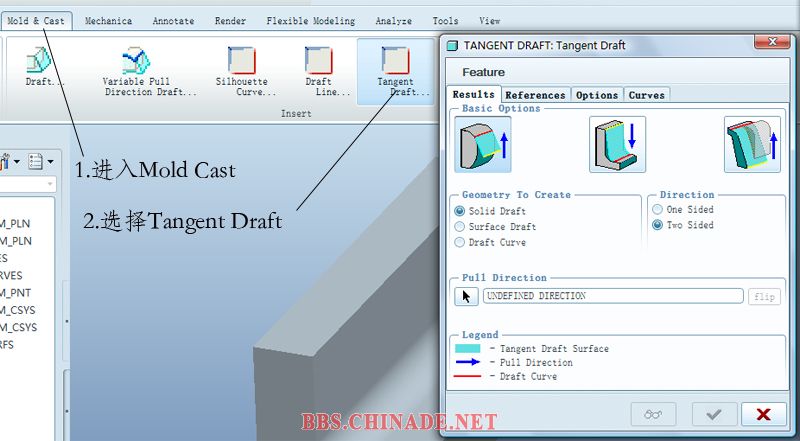800x441 pixels.
Task: Choose One Sided direction
Action: 658,209
